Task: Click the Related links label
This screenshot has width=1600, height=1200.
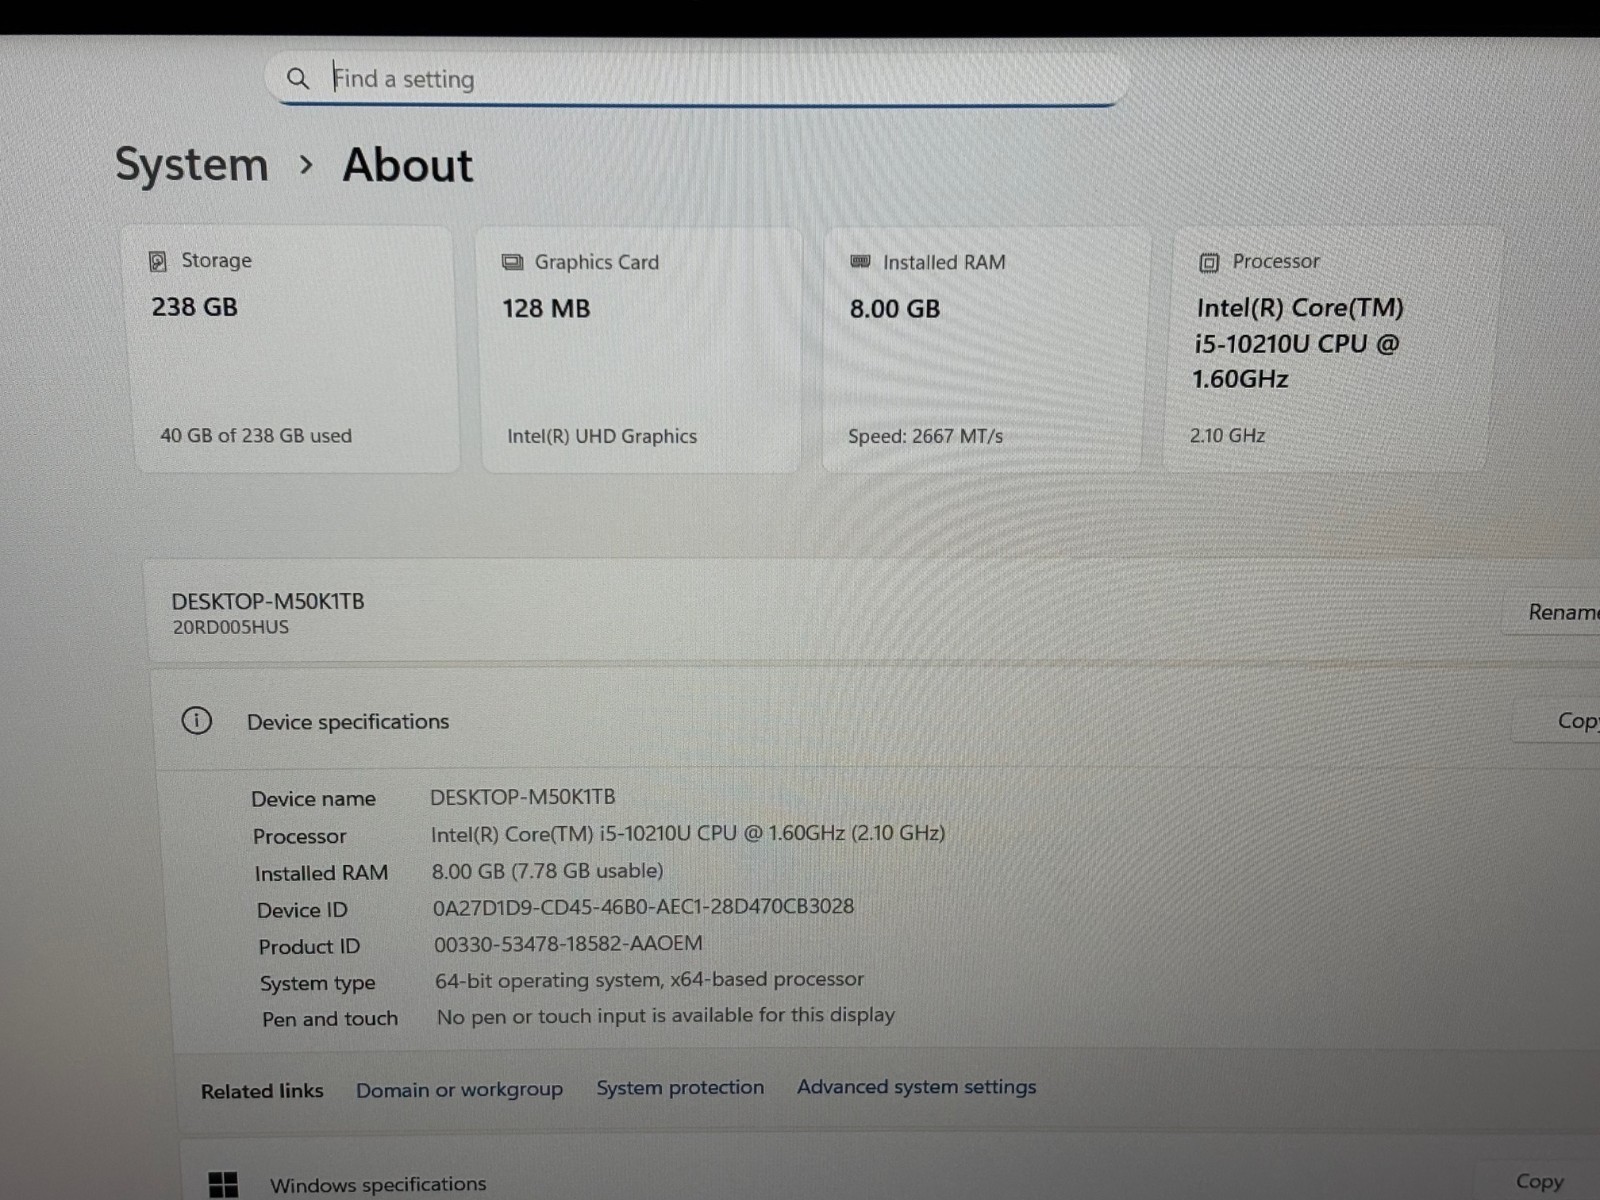Action: tap(262, 1091)
